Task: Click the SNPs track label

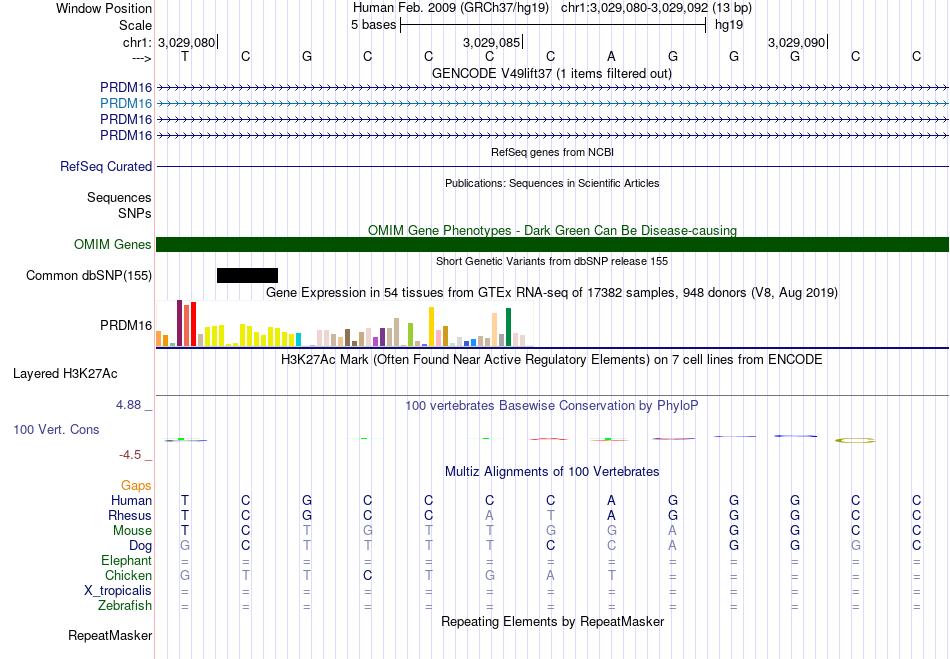Action: tap(135, 213)
